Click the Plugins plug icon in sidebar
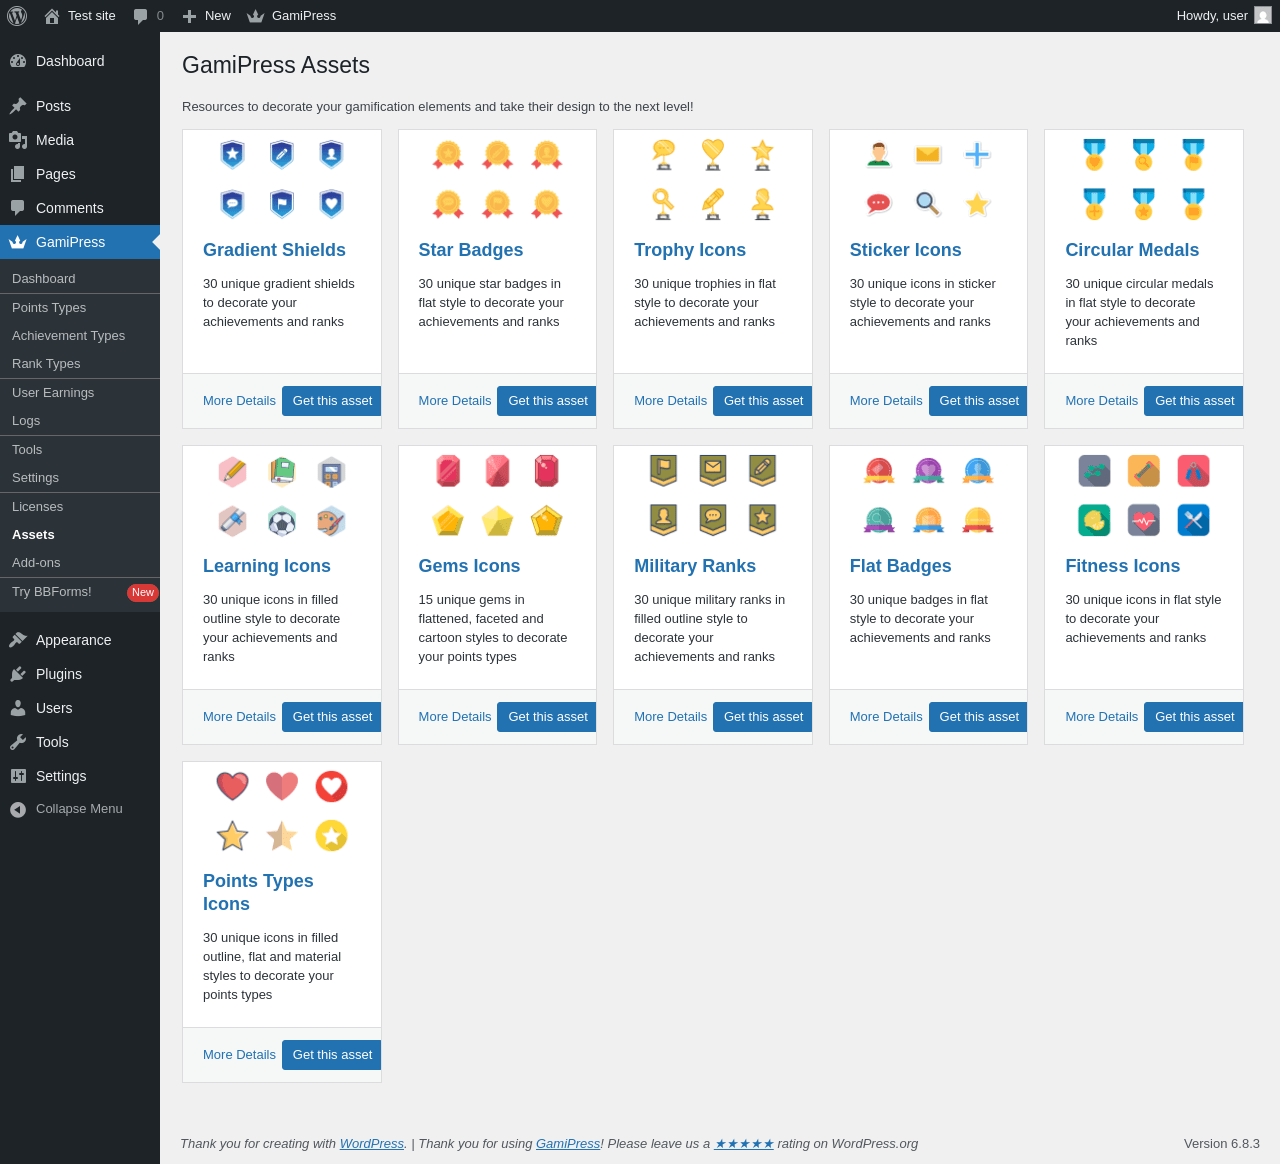The width and height of the screenshot is (1280, 1164). pos(18,674)
